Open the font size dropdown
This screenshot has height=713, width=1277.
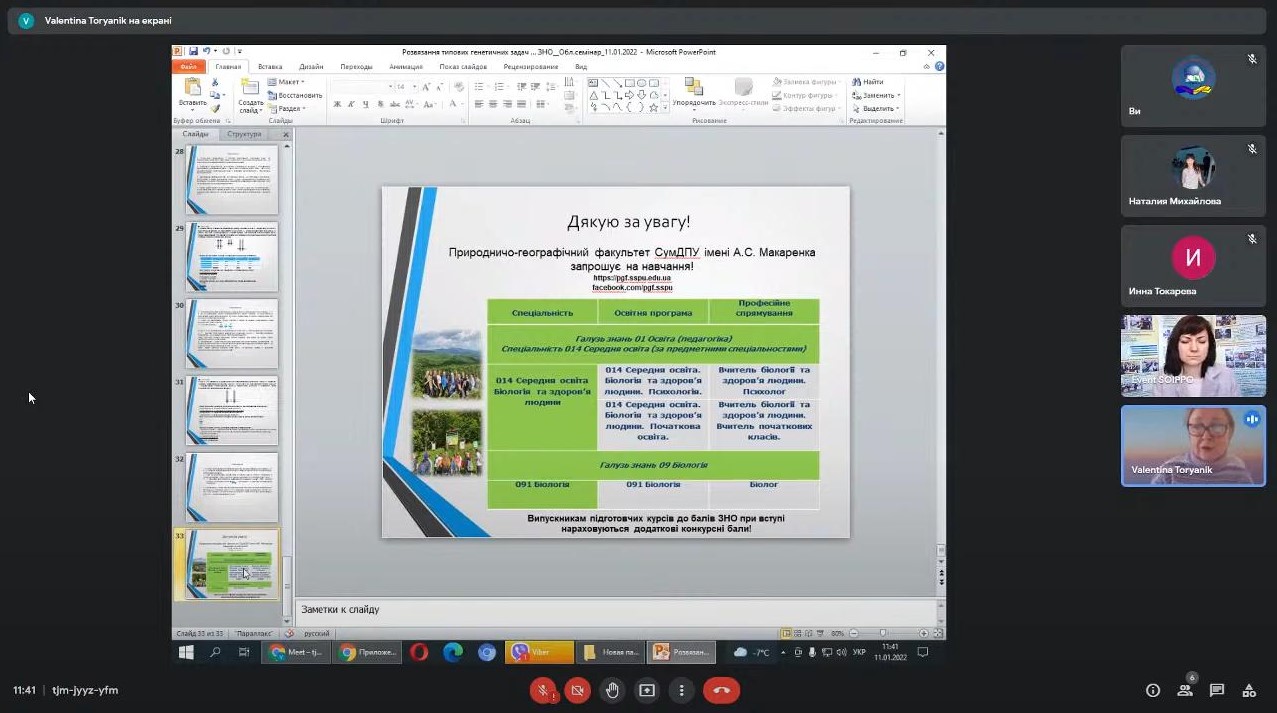pos(414,87)
